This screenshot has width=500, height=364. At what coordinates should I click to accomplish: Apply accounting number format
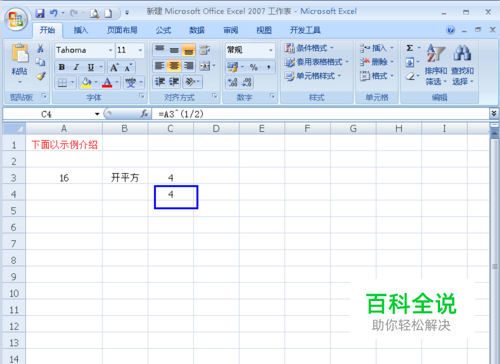233,67
